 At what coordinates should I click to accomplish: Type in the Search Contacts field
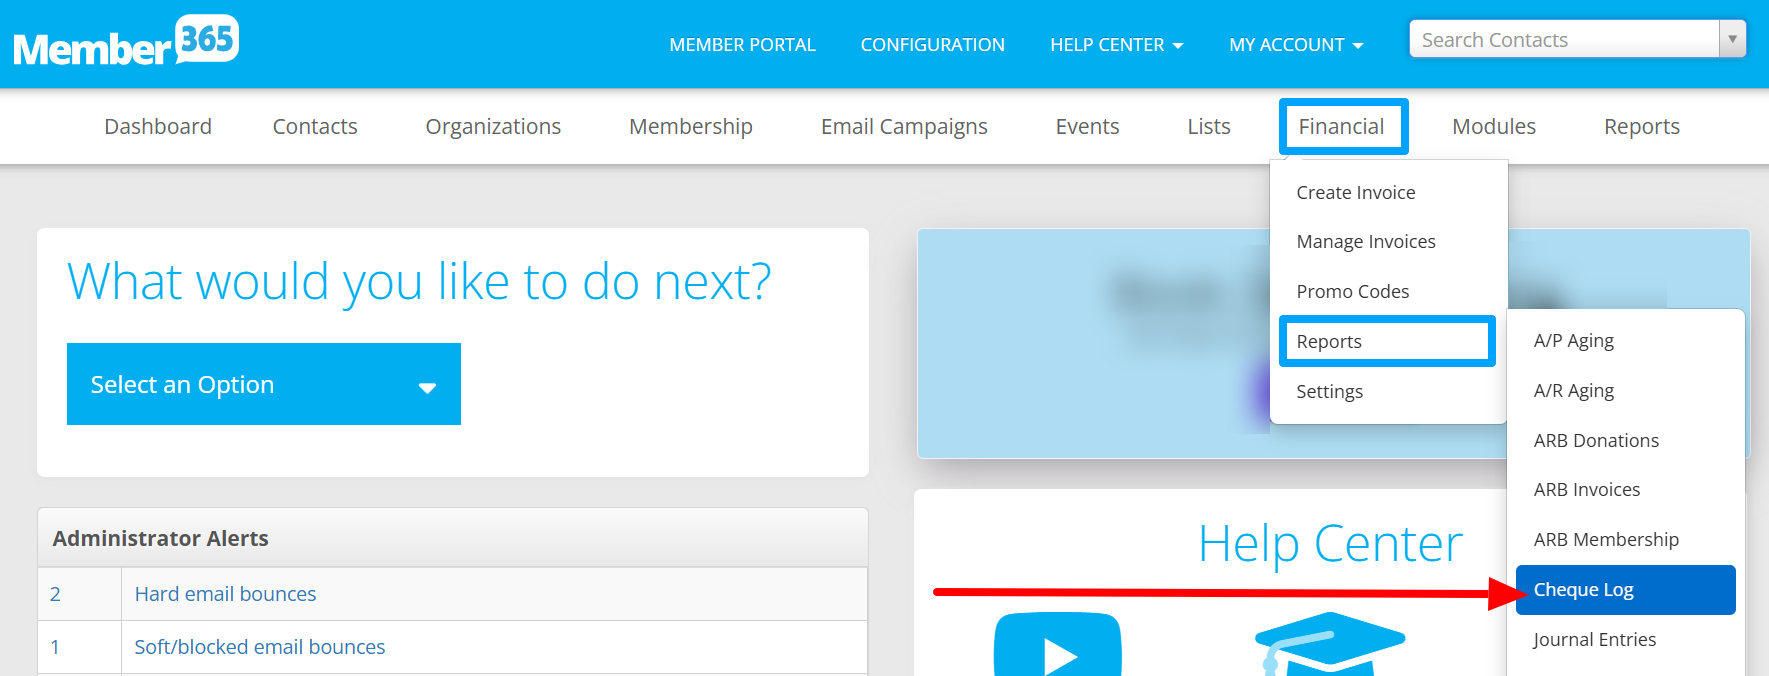(x=1563, y=40)
